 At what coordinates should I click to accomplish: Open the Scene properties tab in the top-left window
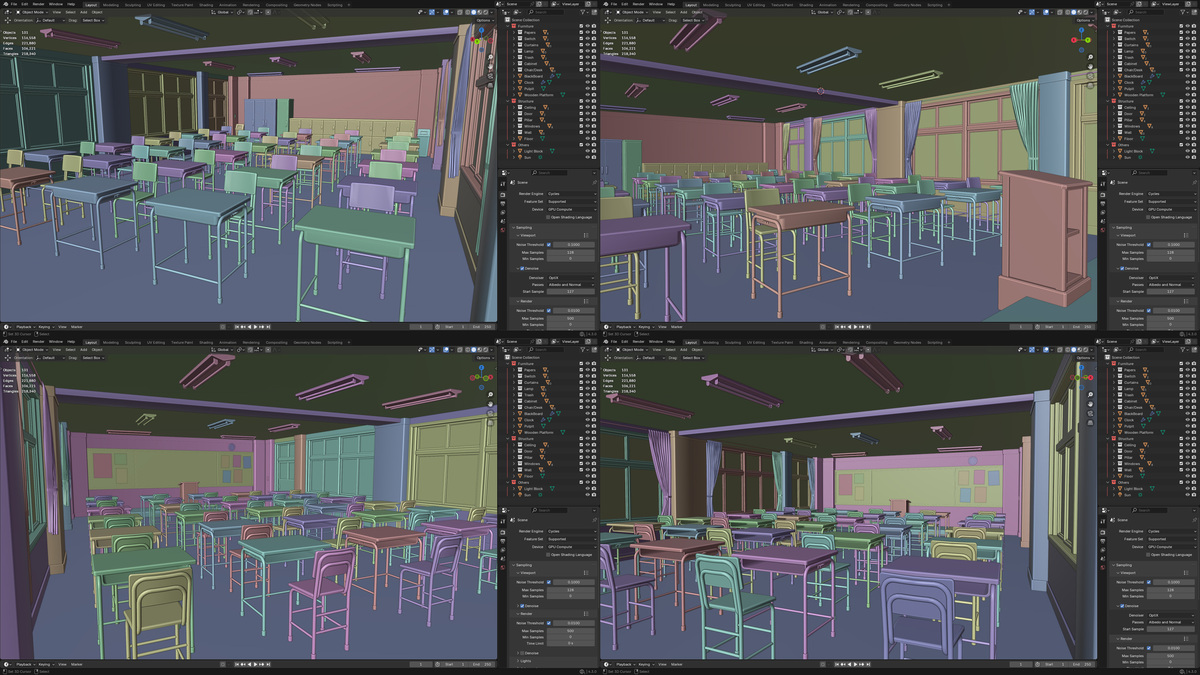click(x=503, y=221)
